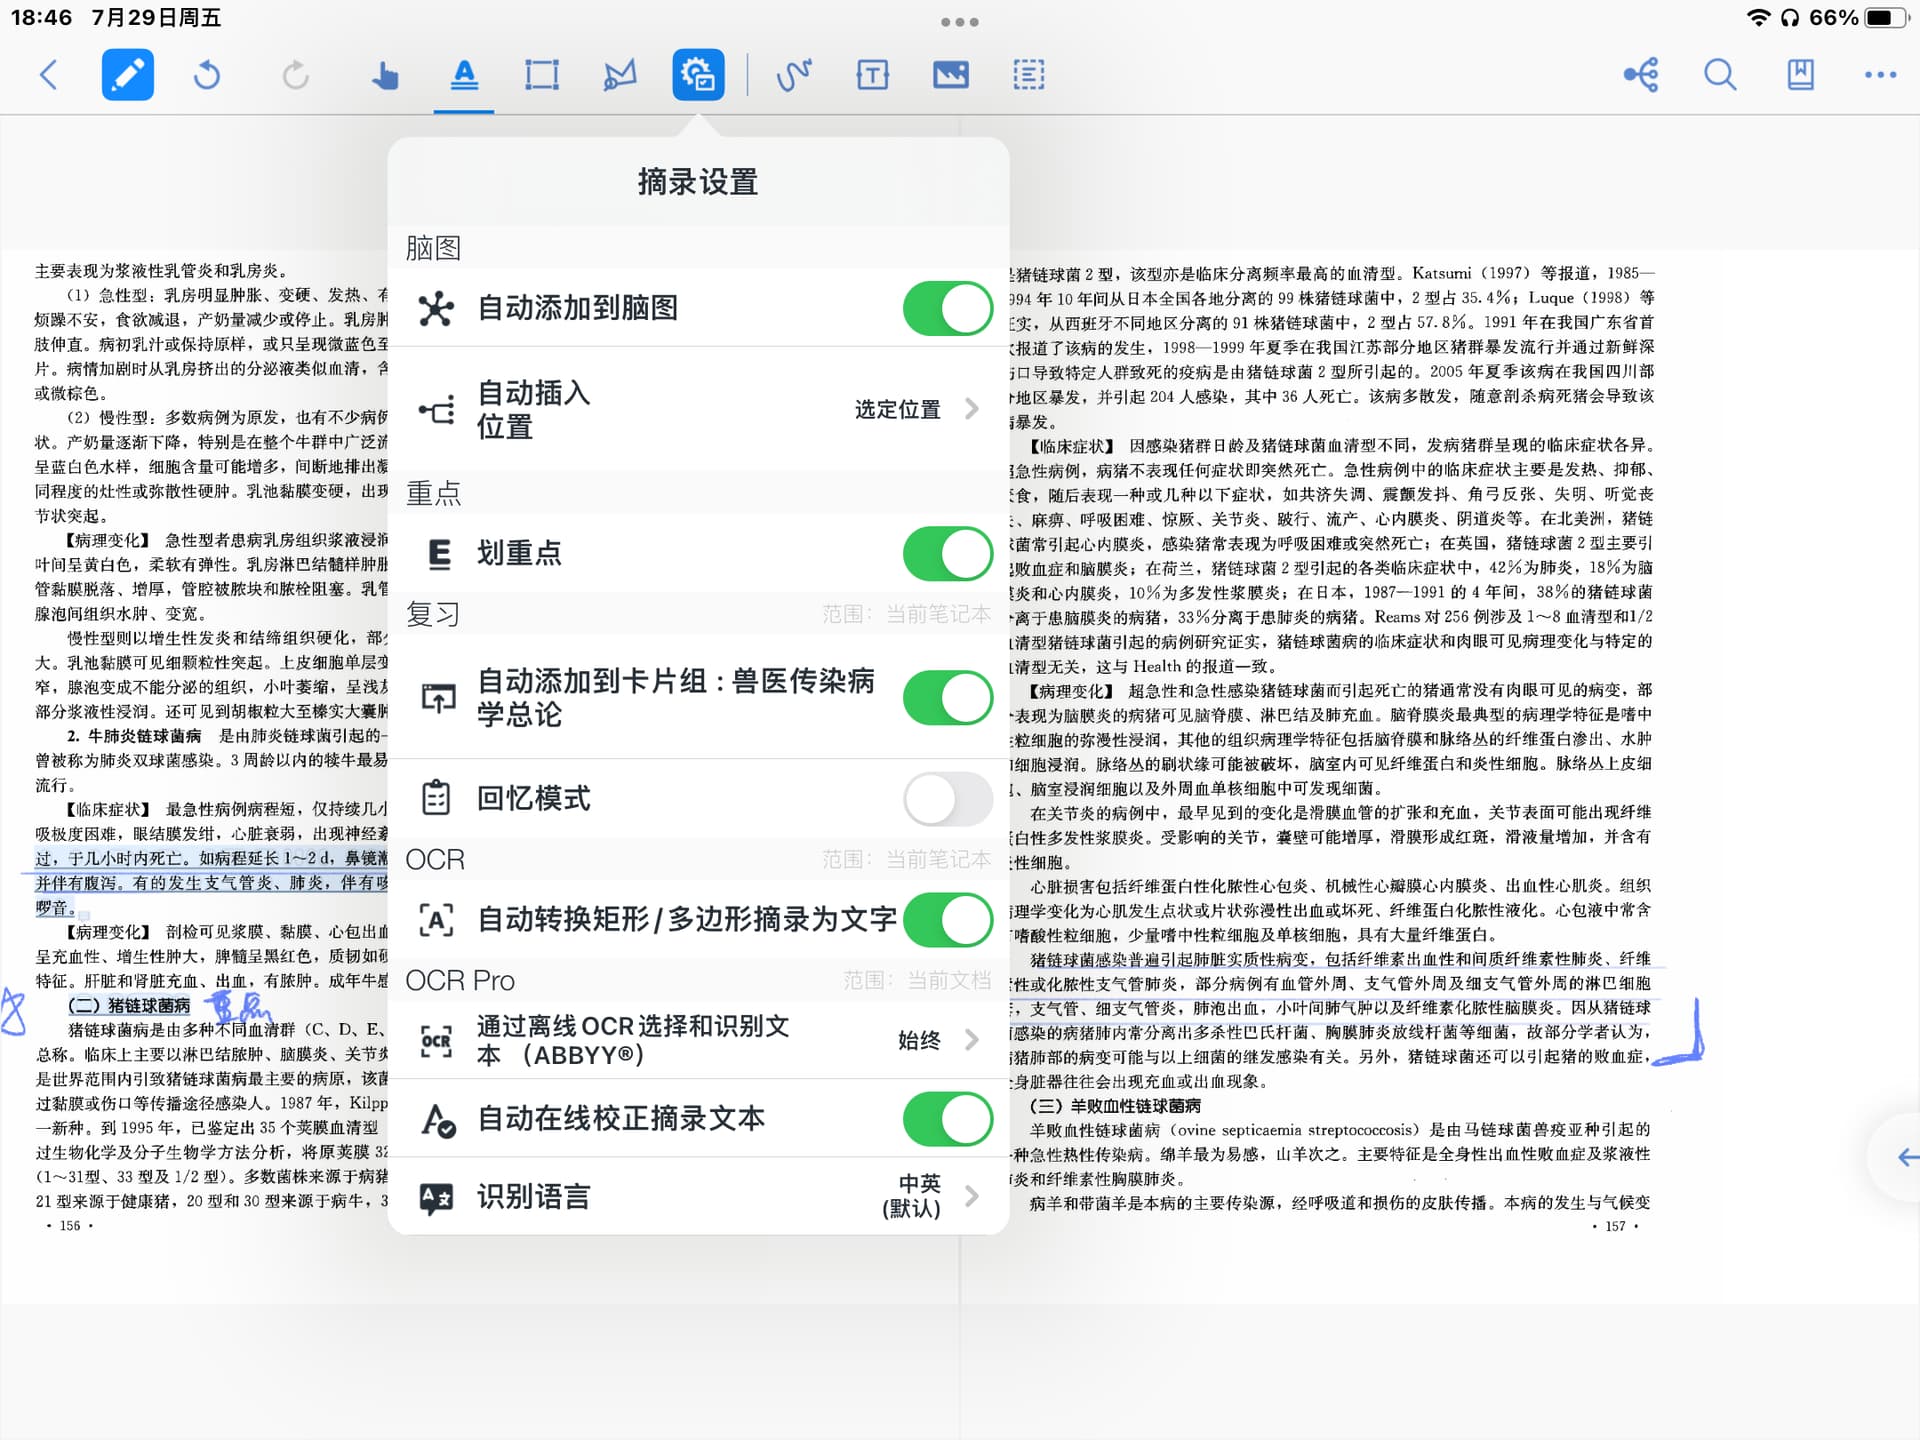Tap the 划重点 row label
The height and width of the screenshot is (1440, 1920).
pyautogui.click(x=519, y=553)
